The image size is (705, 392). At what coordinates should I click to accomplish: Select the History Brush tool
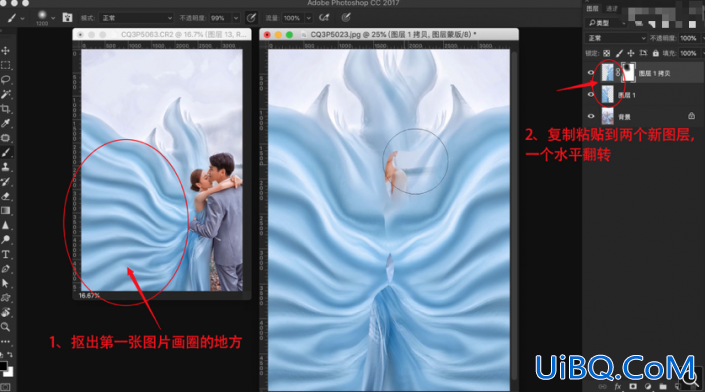(x=6, y=182)
